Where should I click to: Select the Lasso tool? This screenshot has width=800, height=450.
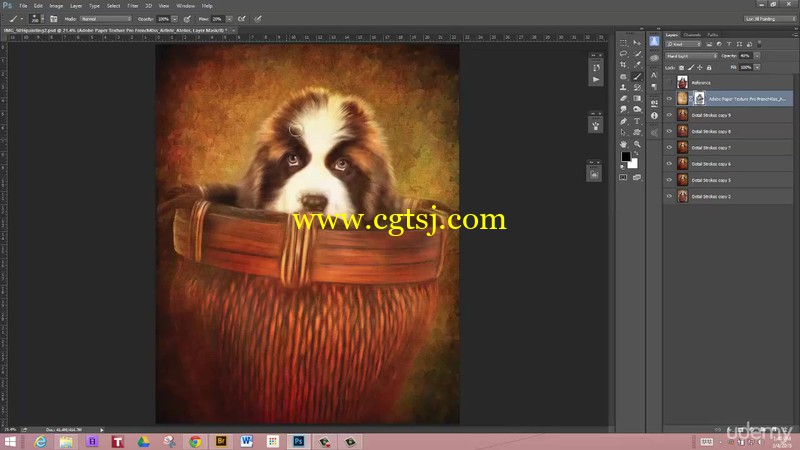pos(623,54)
